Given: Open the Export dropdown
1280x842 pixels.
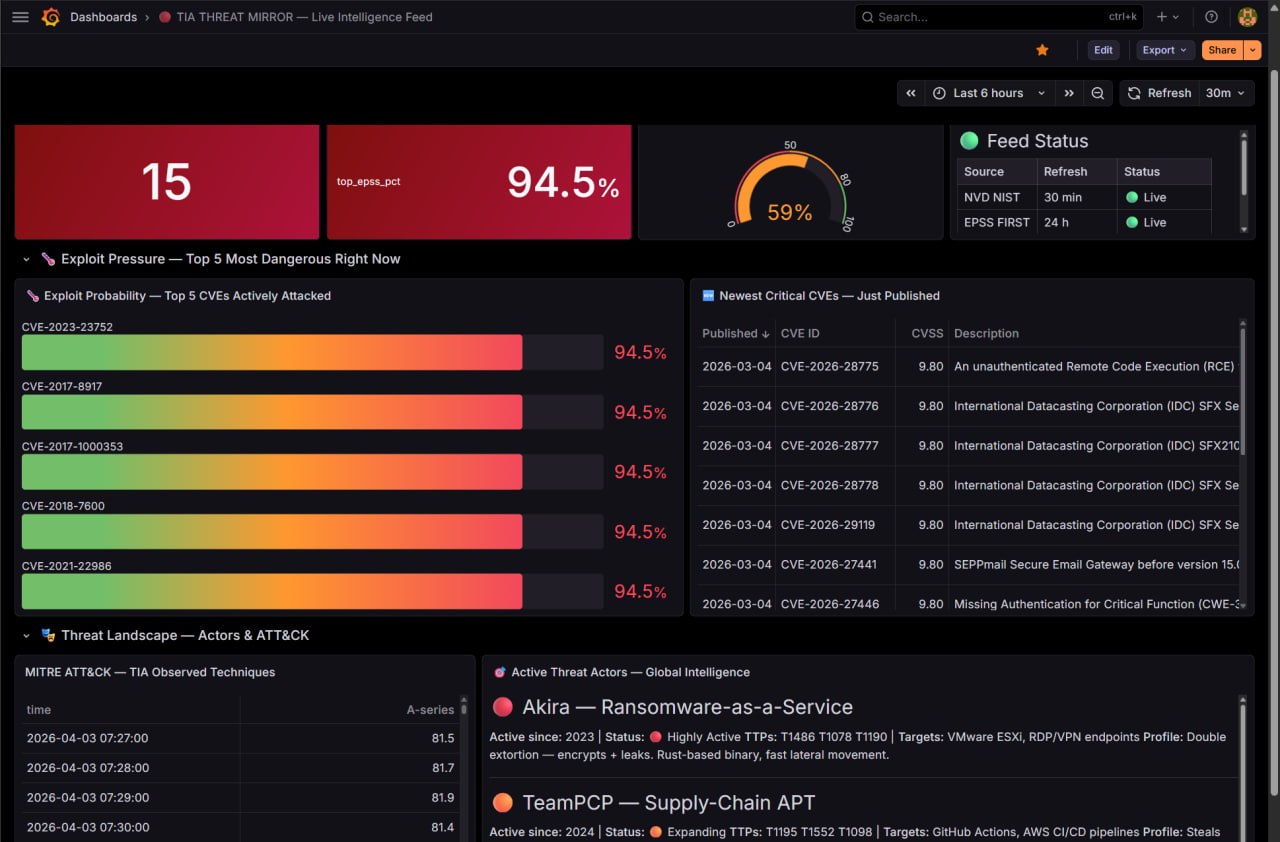Looking at the screenshot, I should click(1165, 49).
